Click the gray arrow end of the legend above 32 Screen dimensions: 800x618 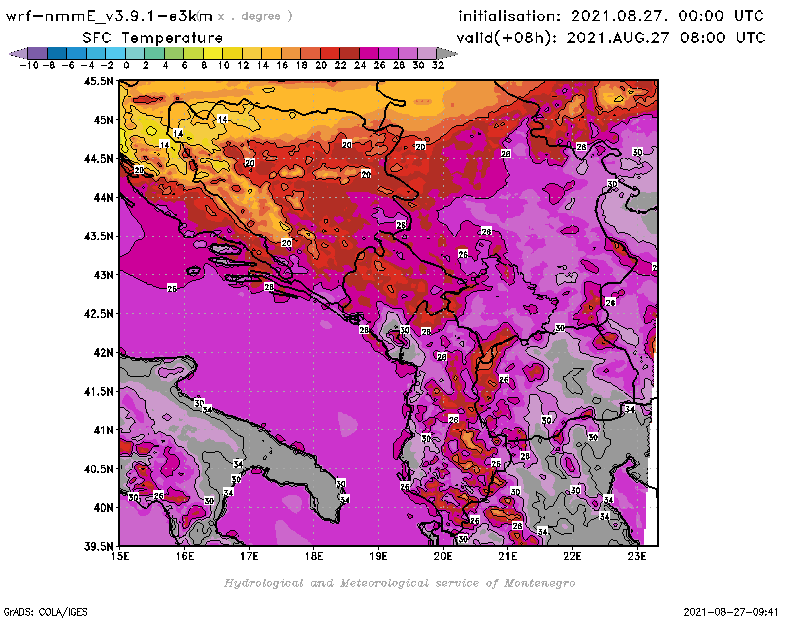(447, 53)
